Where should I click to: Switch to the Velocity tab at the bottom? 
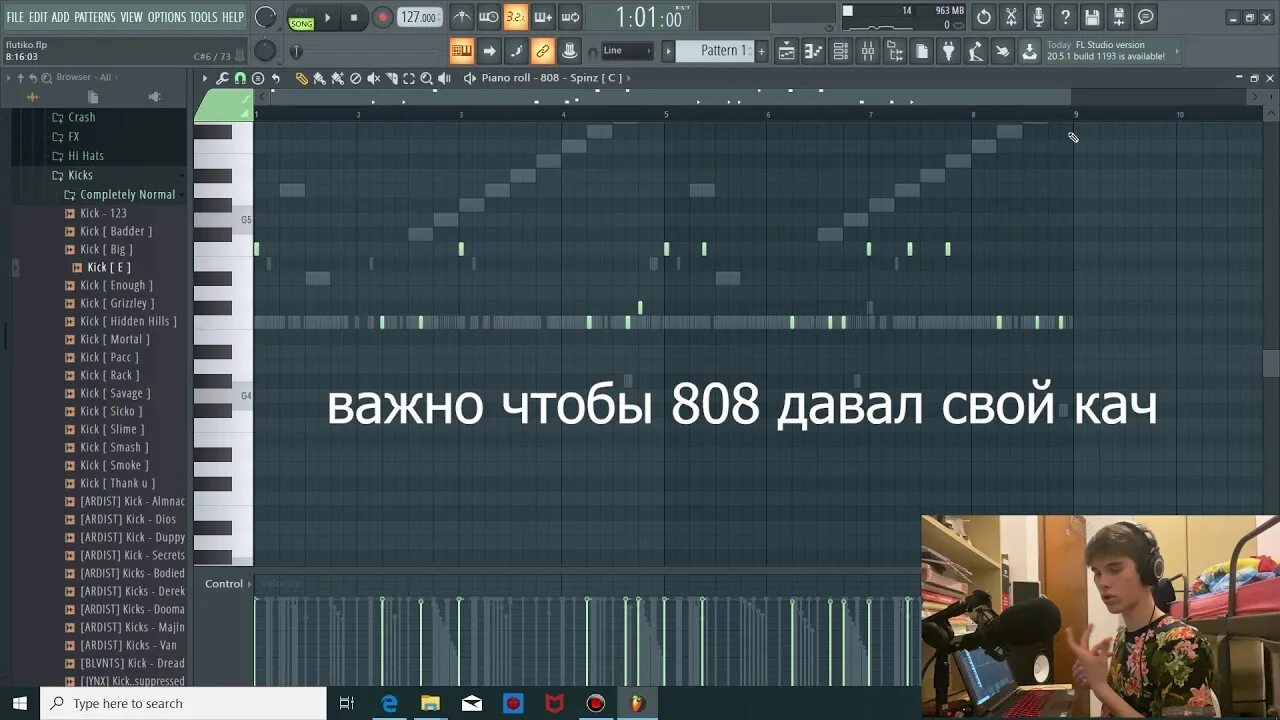pyautogui.click(x=279, y=583)
